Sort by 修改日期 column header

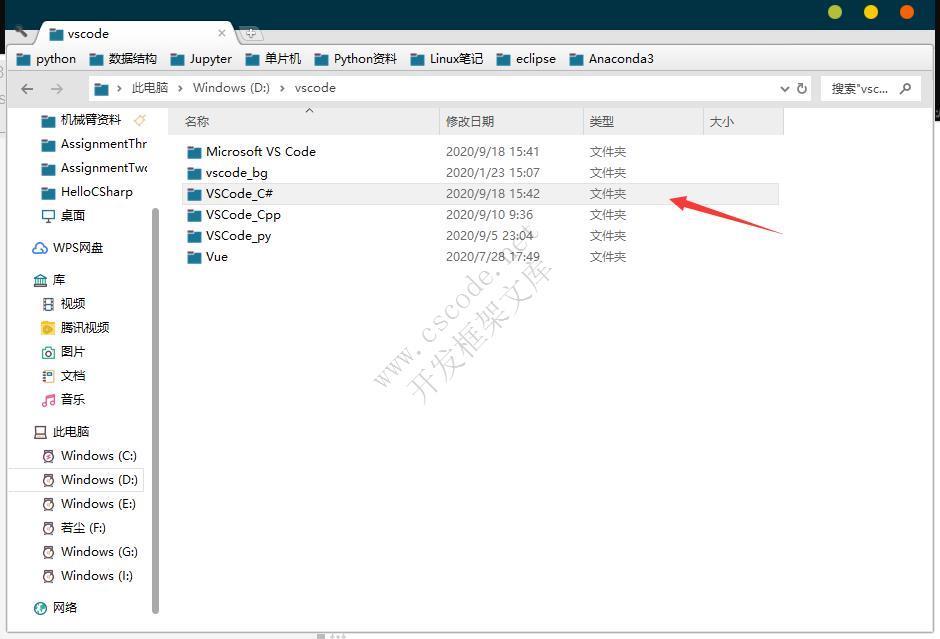[511, 122]
